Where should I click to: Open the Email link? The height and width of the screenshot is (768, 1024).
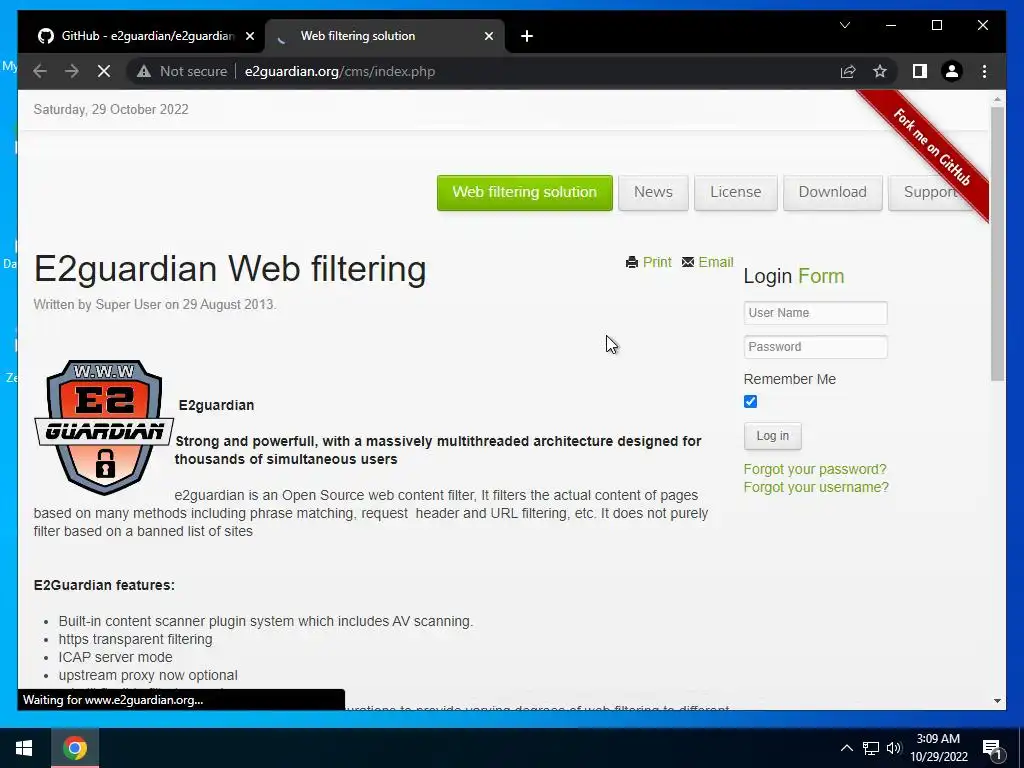click(716, 262)
